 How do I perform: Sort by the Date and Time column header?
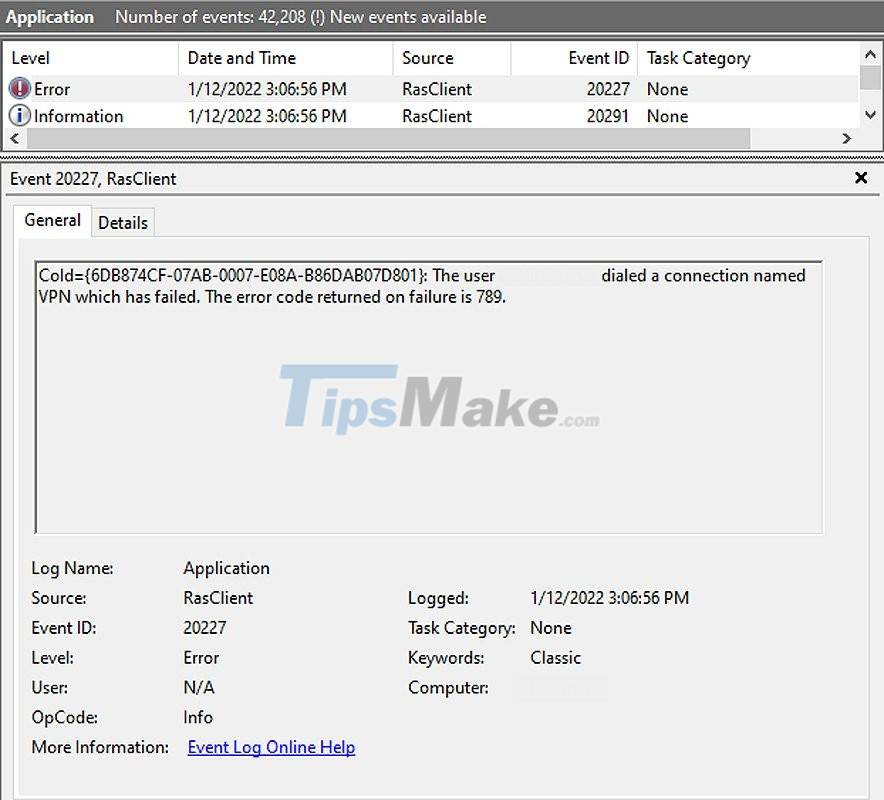click(286, 58)
